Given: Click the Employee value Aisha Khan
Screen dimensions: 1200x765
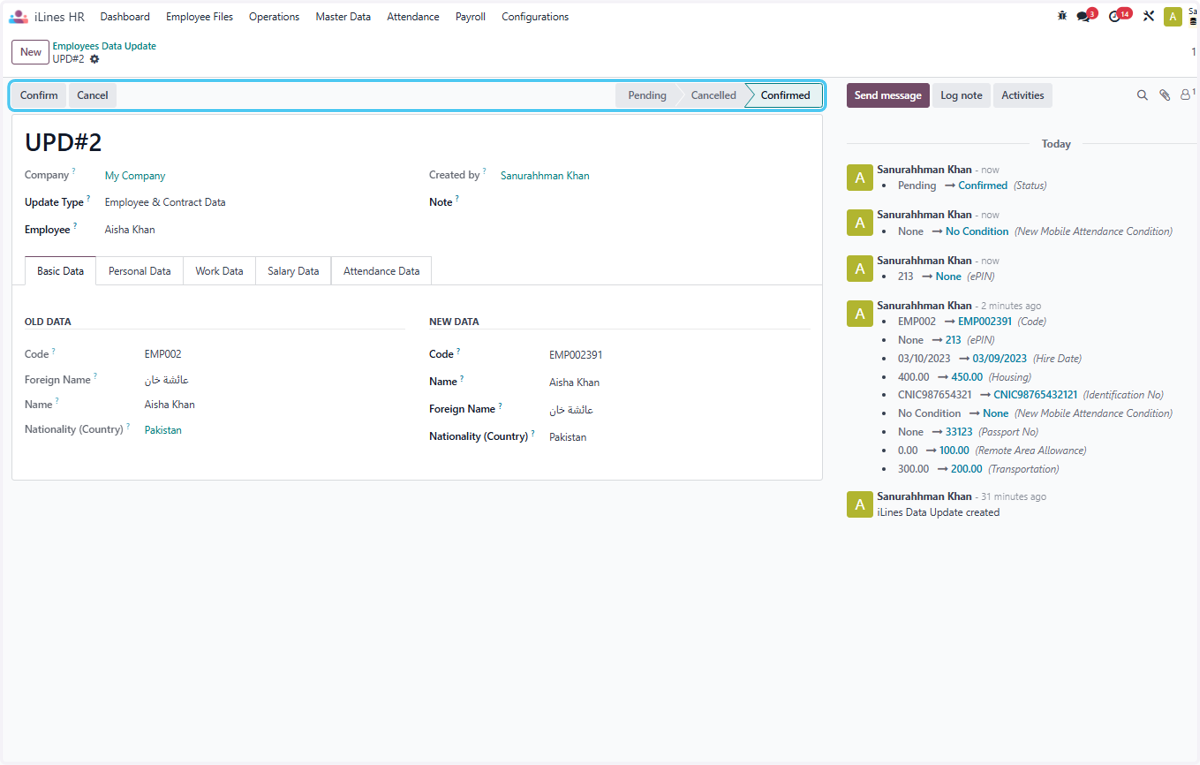Looking at the screenshot, I should pyautogui.click(x=130, y=230).
